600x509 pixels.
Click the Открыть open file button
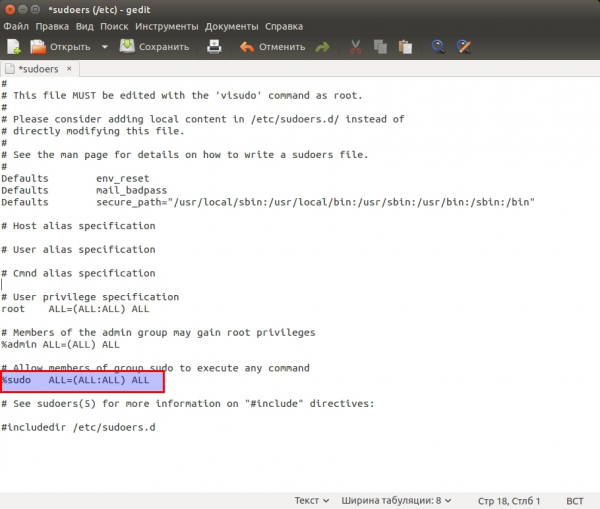pyautogui.click(x=60, y=46)
